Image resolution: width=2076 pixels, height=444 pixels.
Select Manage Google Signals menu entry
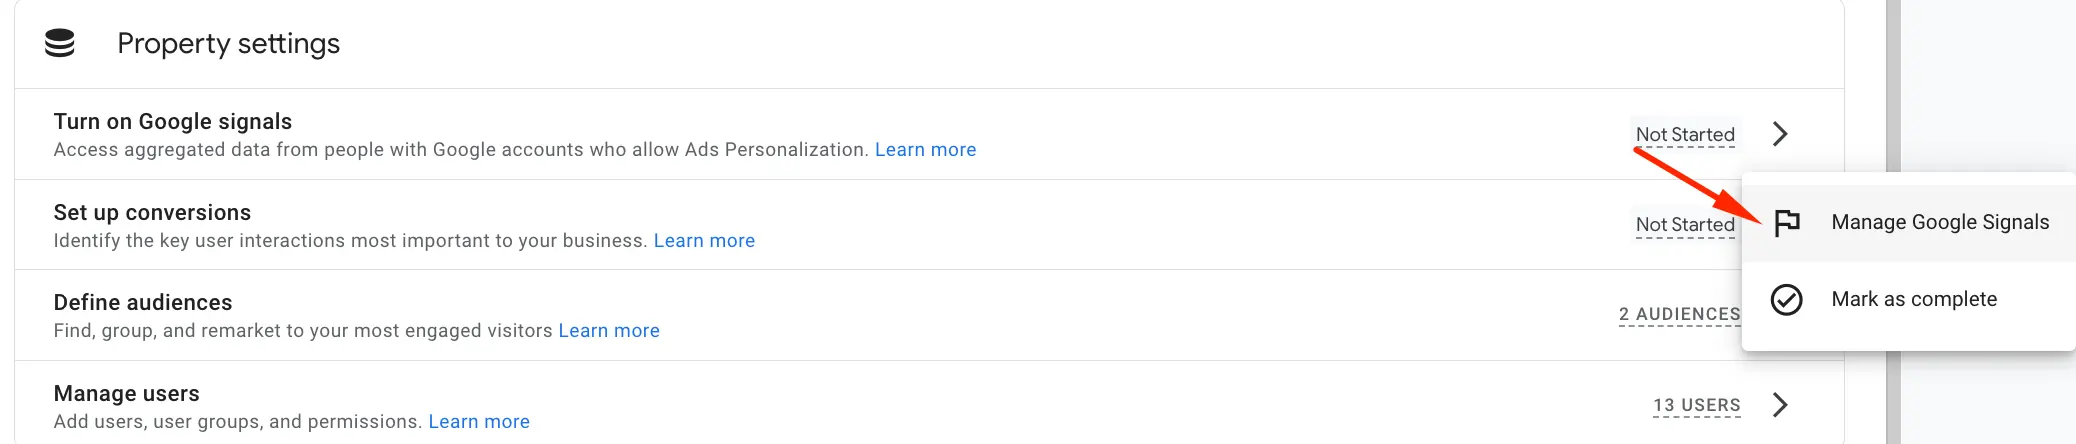1908,222
